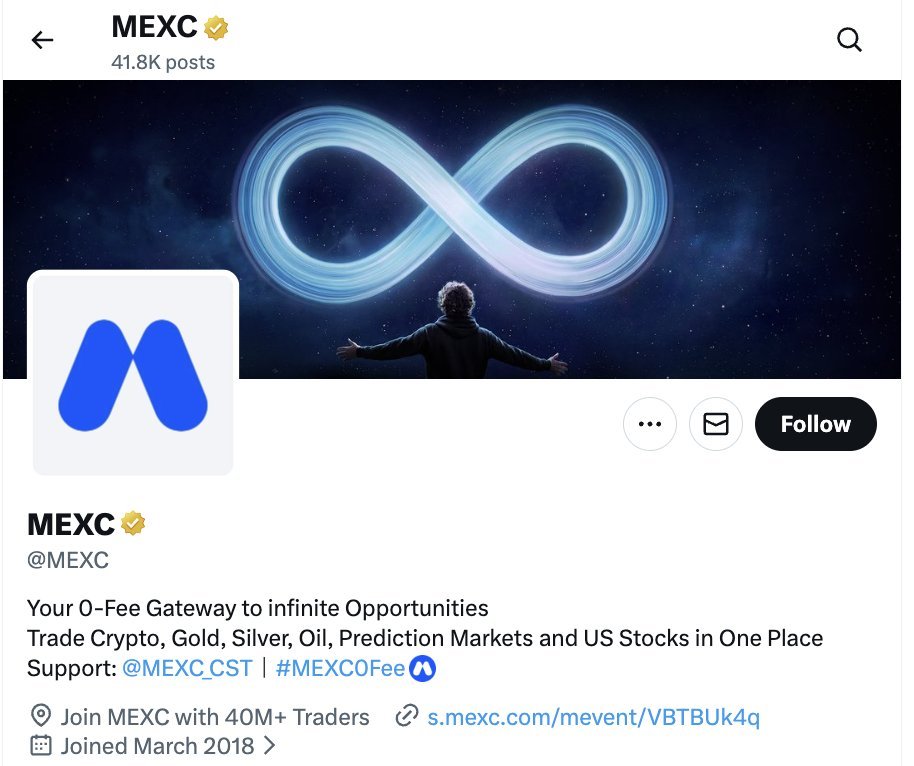The height and width of the screenshot is (766, 914).
Task: Send a direct message via envelope icon
Action: click(x=716, y=424)
